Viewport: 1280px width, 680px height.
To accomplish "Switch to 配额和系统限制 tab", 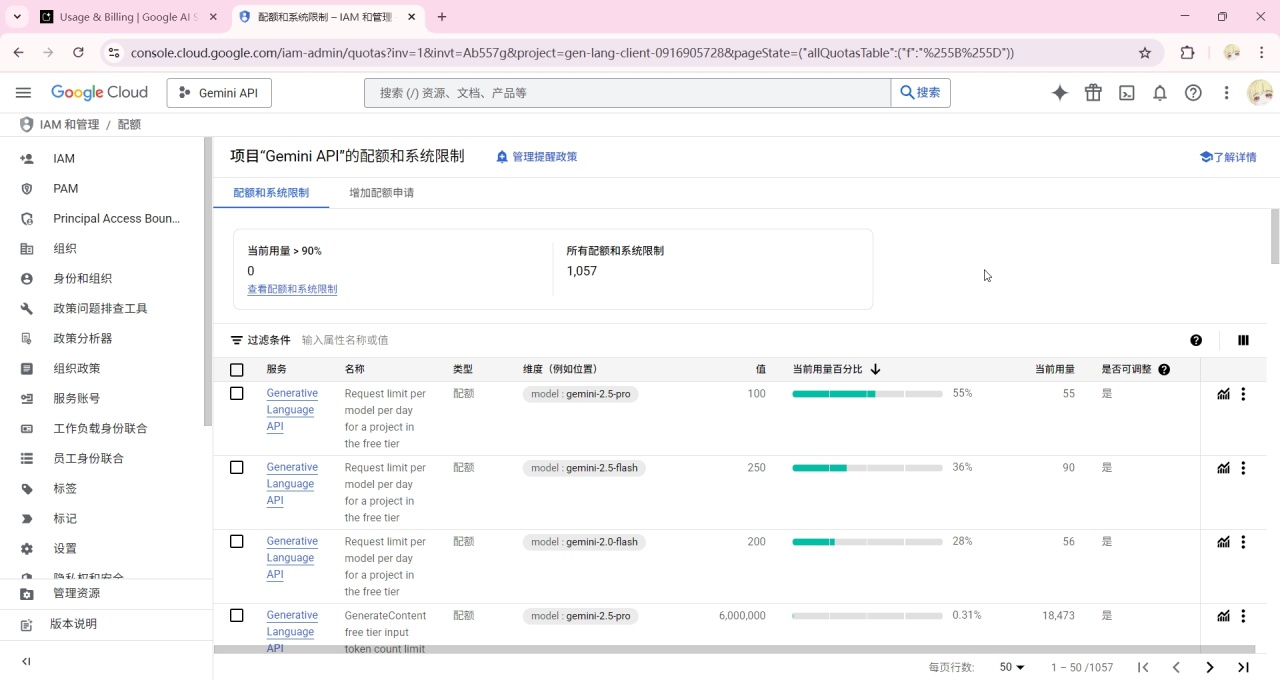I will point(271,193).
